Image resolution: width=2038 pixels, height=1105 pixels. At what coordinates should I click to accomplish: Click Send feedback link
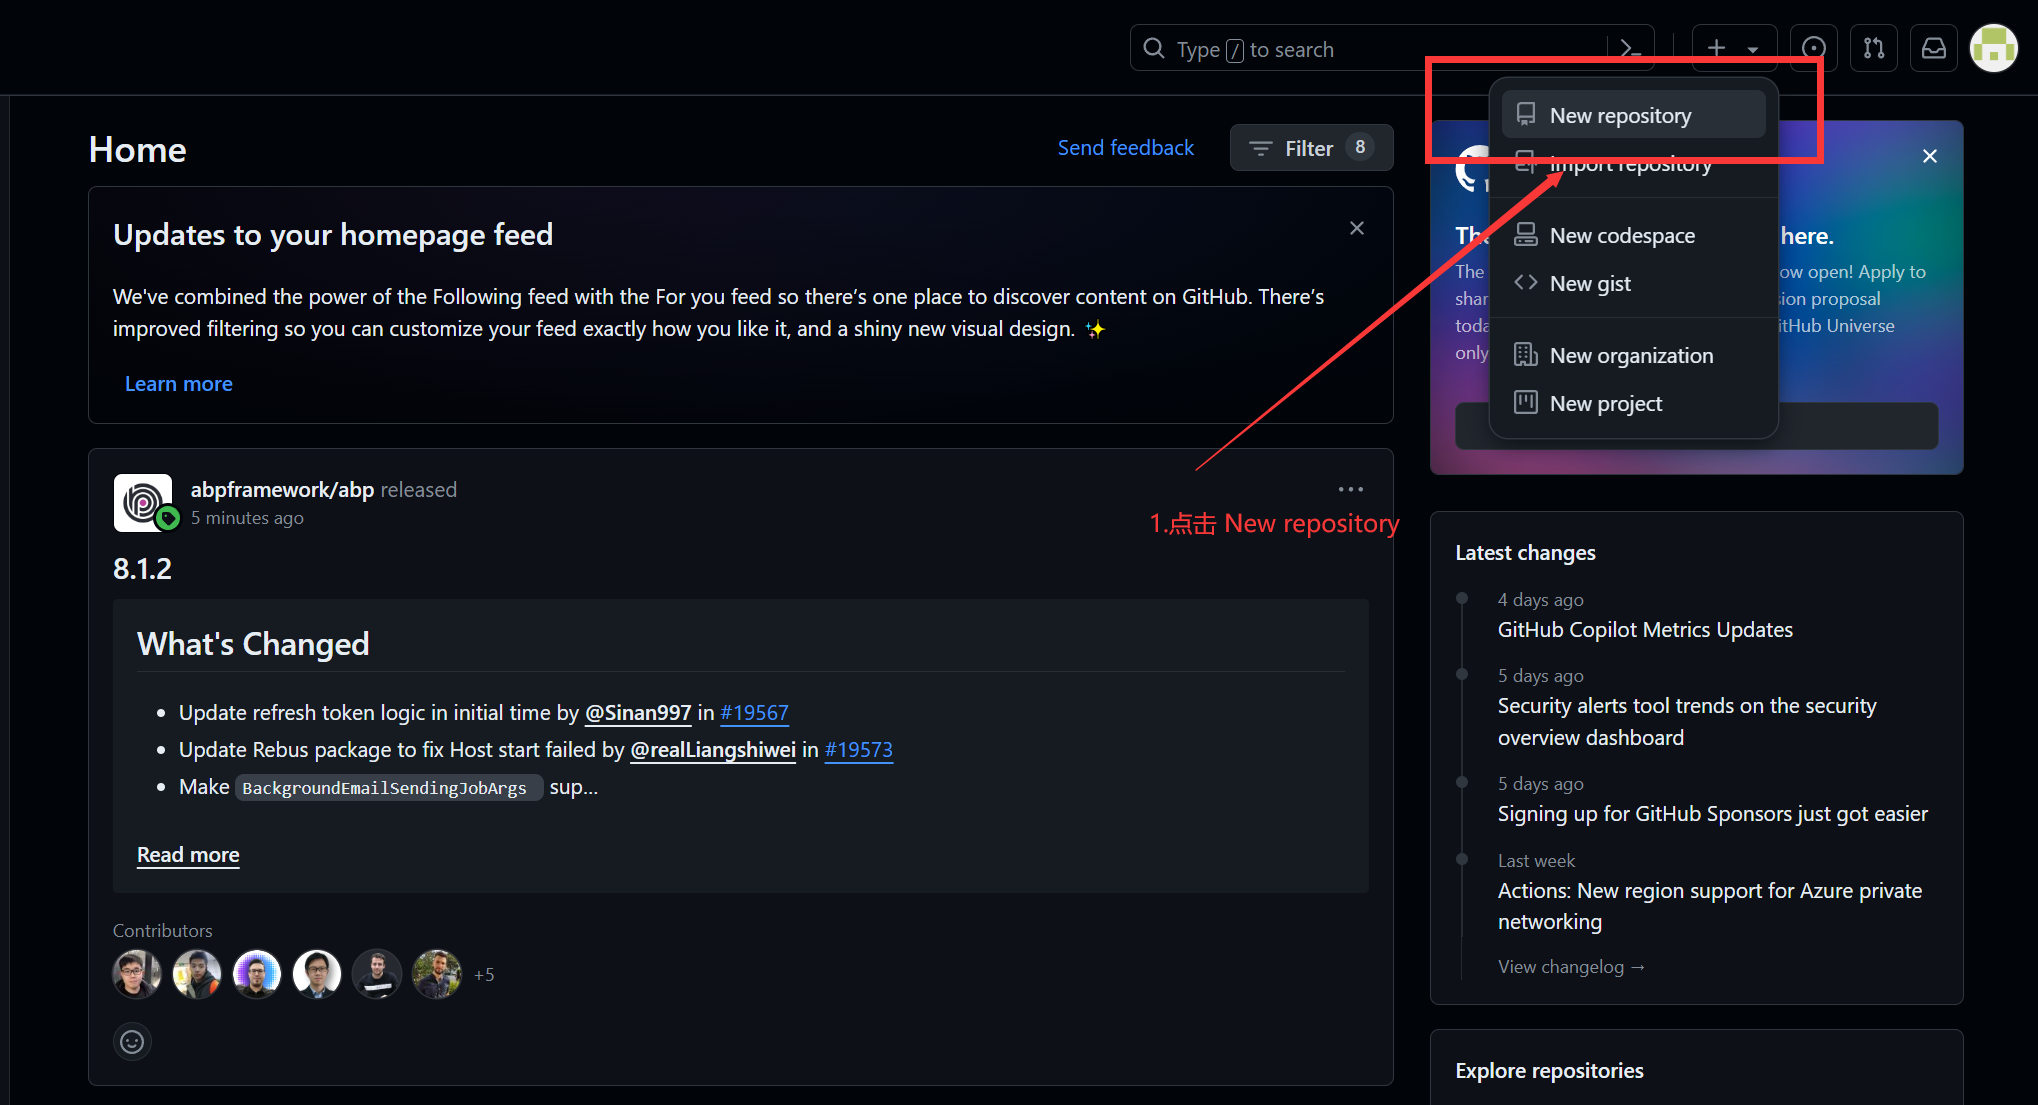[1126, 148]
